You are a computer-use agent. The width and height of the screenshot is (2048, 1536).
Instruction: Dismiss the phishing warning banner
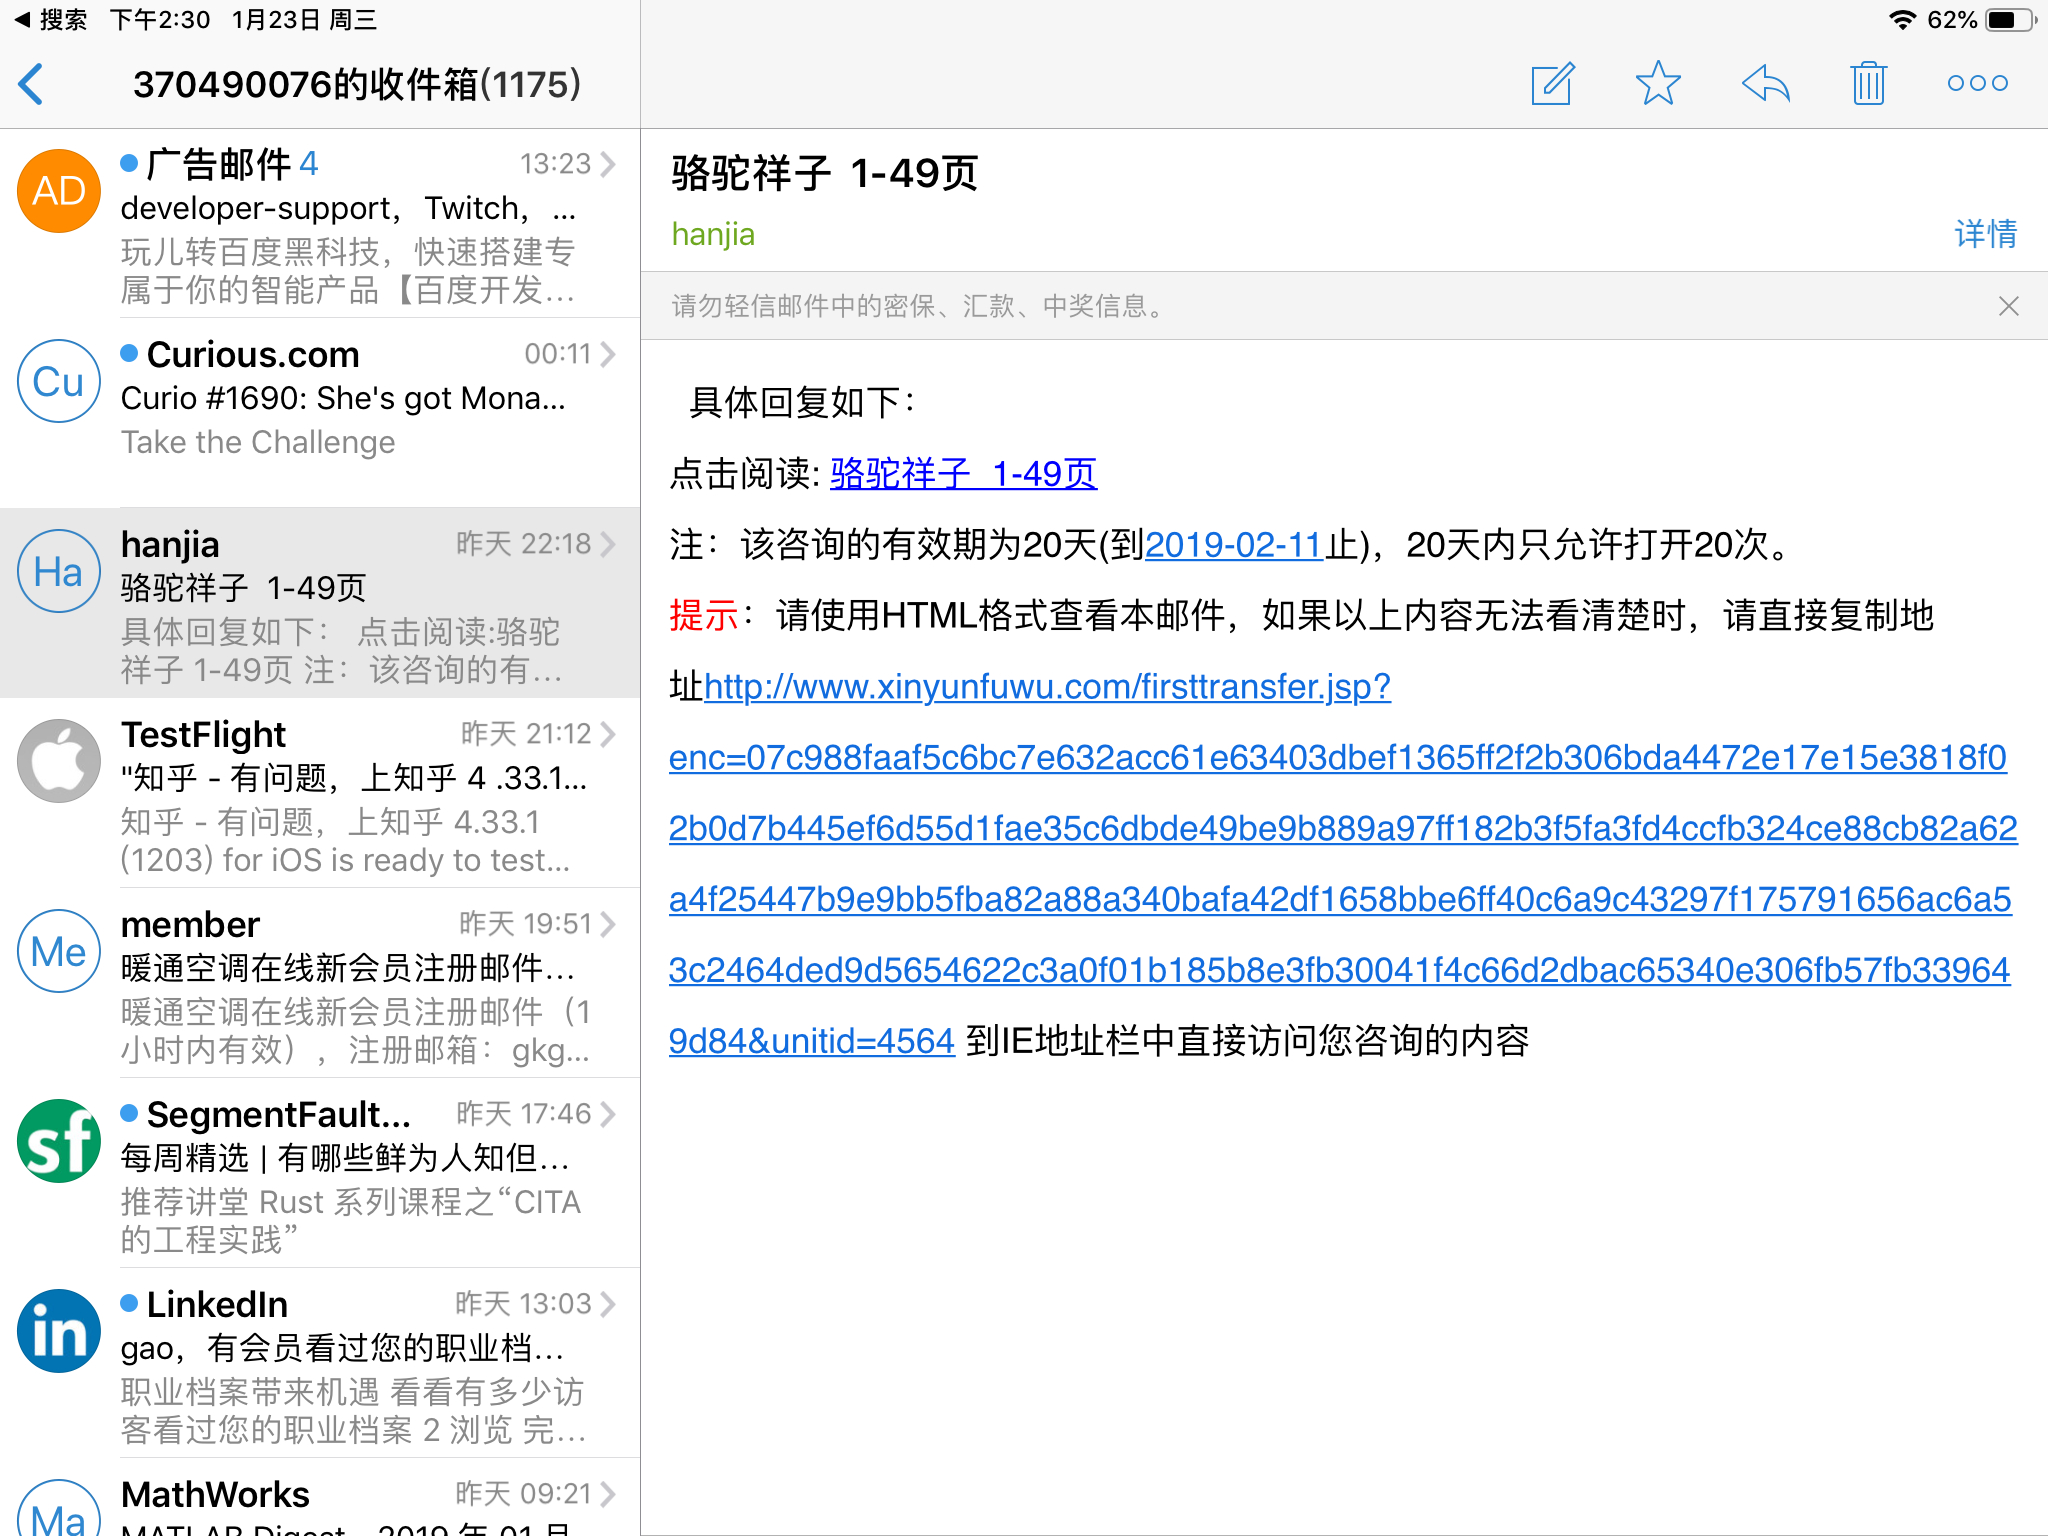(x=2009, y=306)
